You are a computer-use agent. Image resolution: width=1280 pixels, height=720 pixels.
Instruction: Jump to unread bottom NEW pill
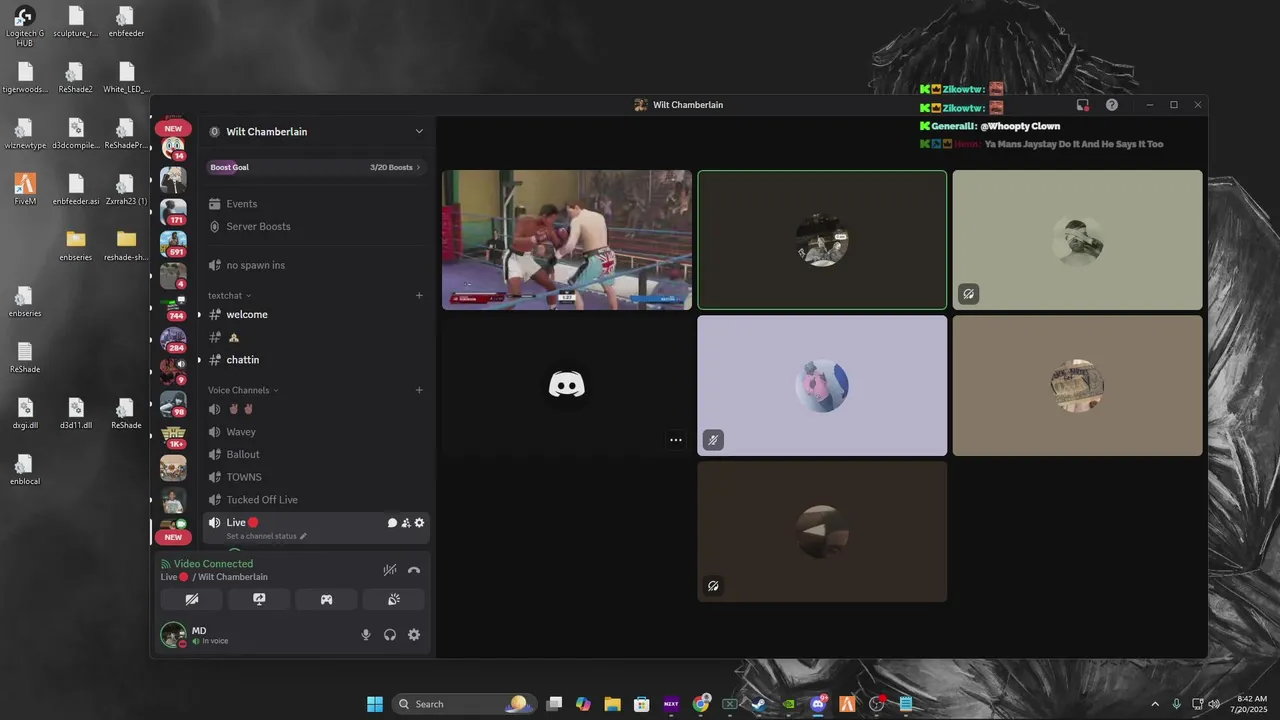click(173, 537)
